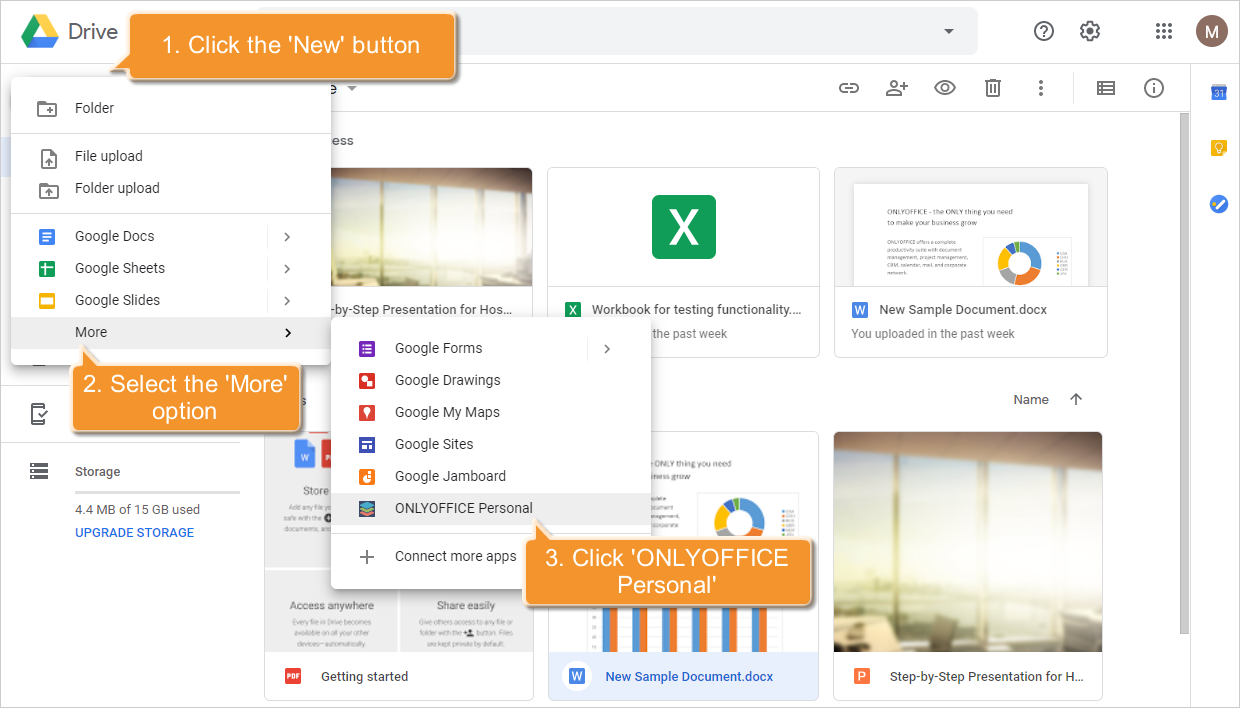Select Getting started PDF file

(x=399, y=566)
